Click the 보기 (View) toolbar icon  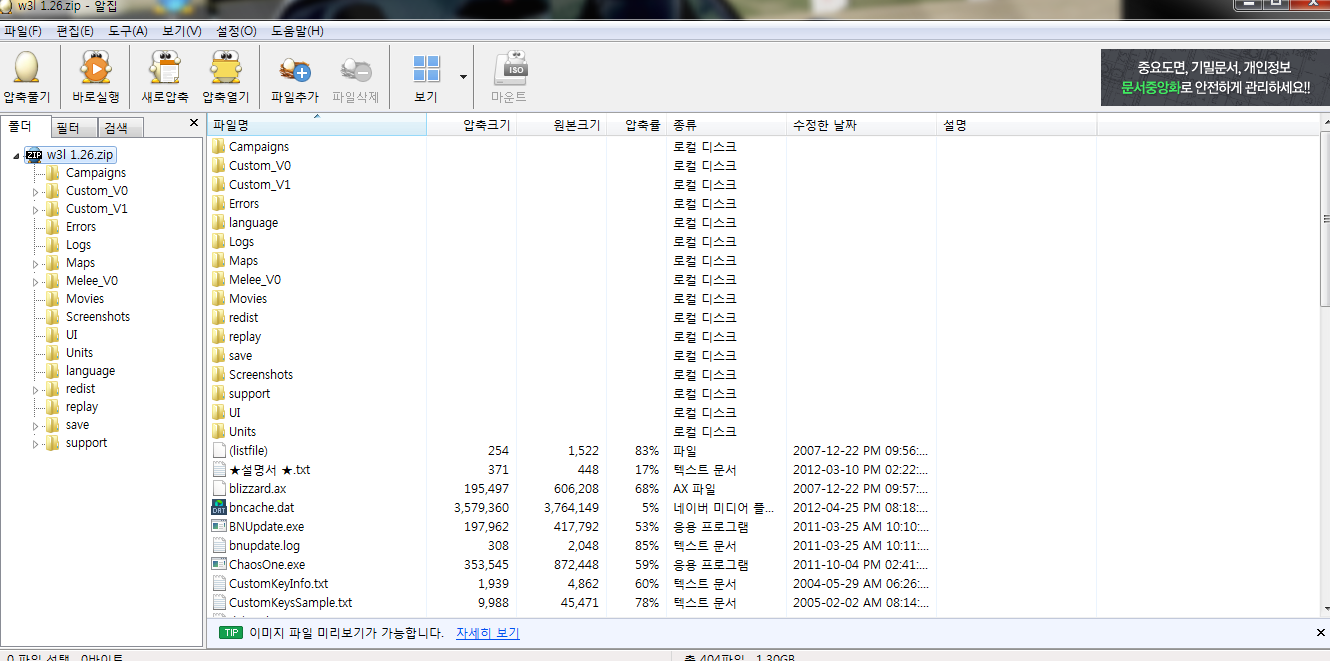[426, 70]
